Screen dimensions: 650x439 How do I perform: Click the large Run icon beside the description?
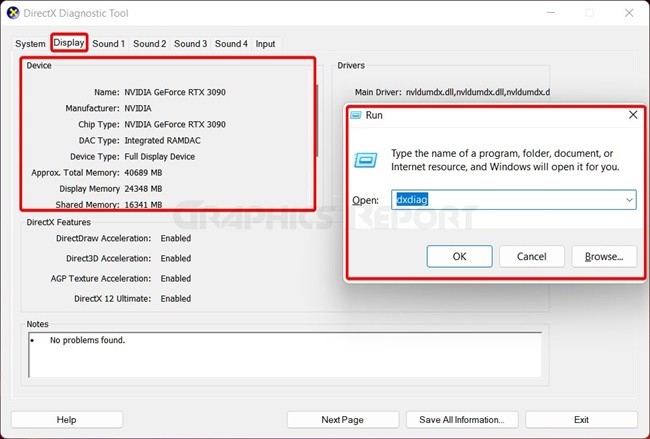366,160
